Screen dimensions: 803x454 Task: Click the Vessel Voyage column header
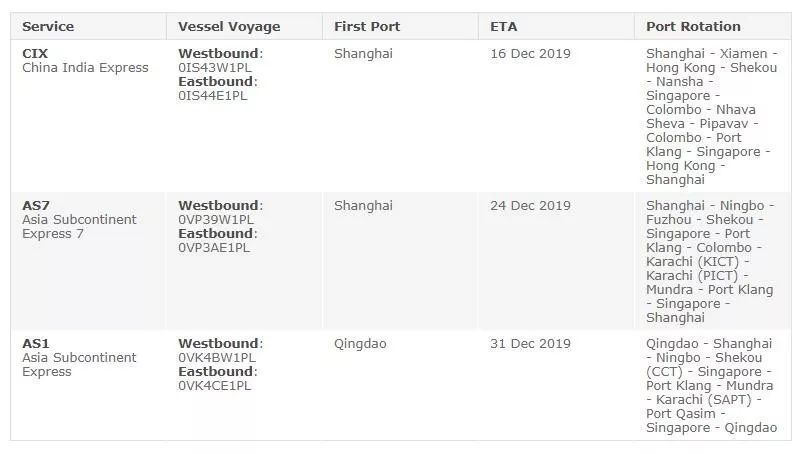pyautogui.click(x=229, y=27)
